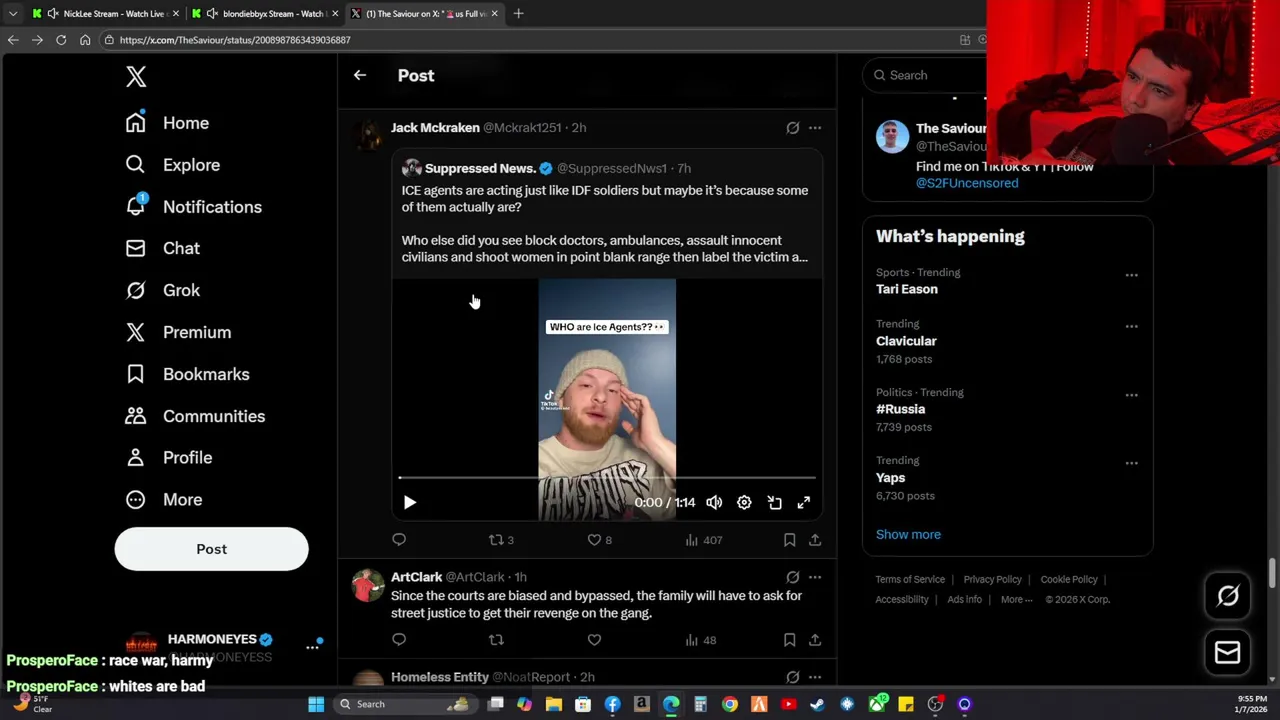Click the browser address bar URL
Image resolution: width=1280 pixels, height=720 pixels.
point(235,40)
